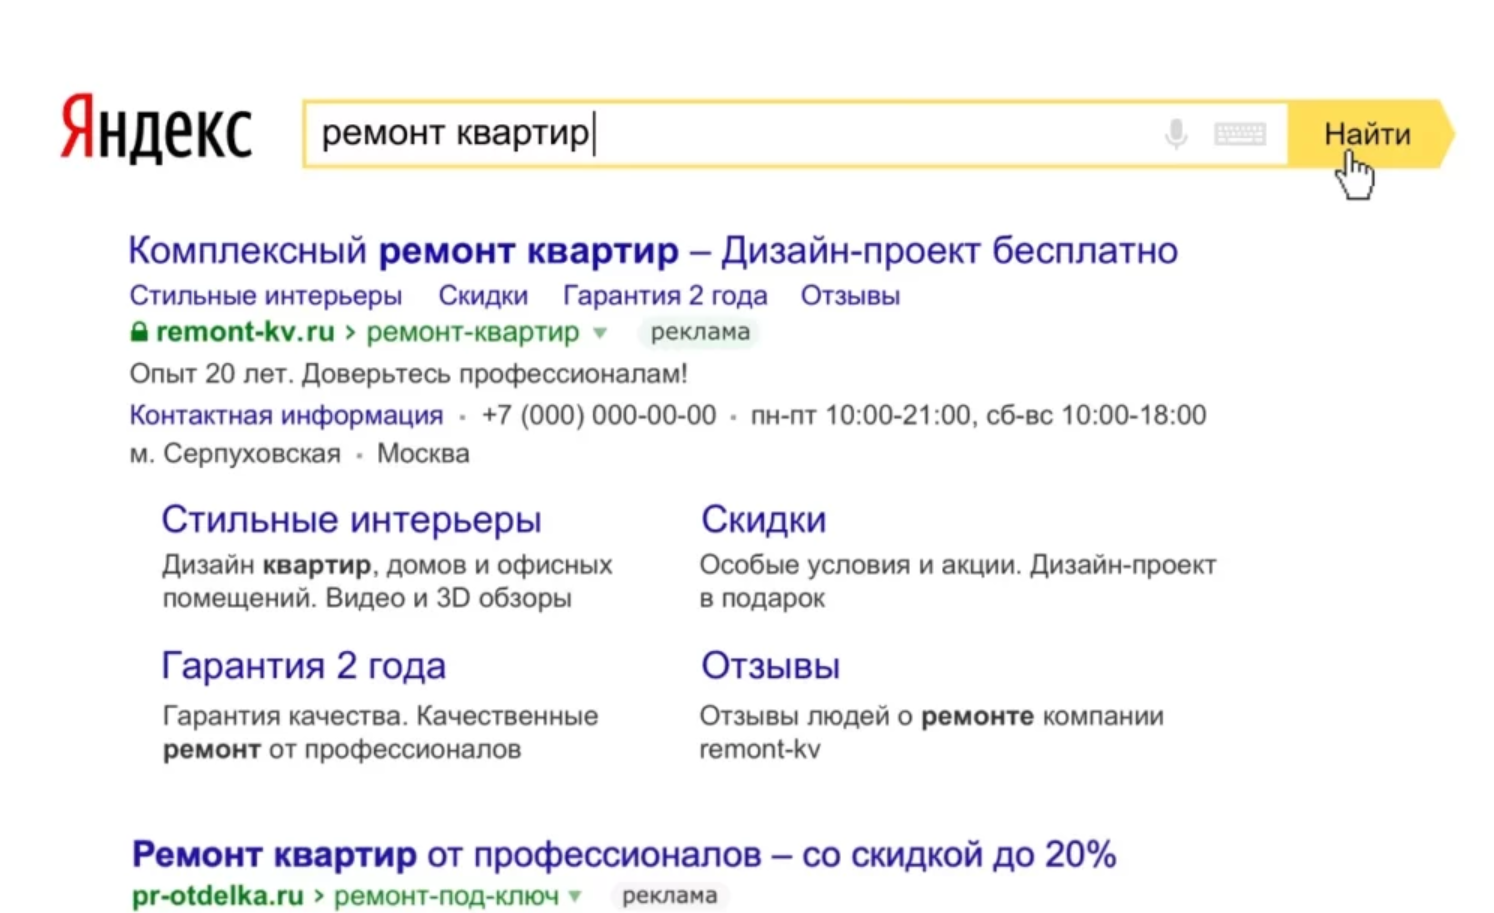Image resolution: width=1494 pixels, height=913 pixels.
Task: Expand the arrow after ремонт-квартир path
Action: (600, 333)
